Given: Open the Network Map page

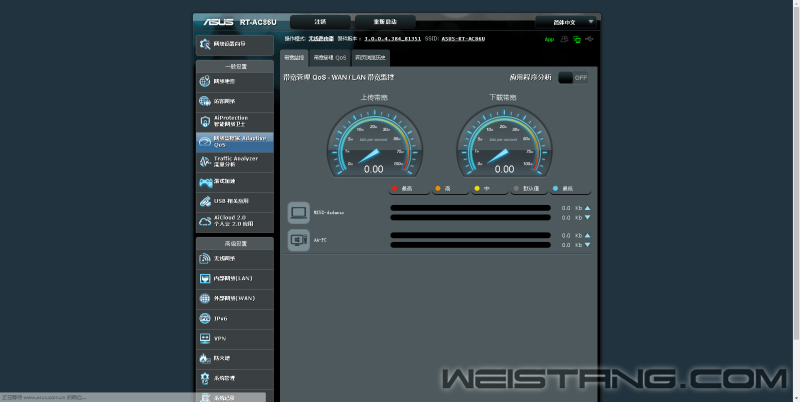Looking at the screenshot, I should pyautogui.click(x=235, y=82).
